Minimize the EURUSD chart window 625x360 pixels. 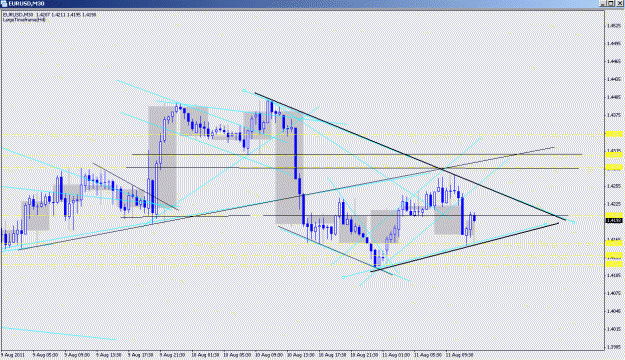coord(603,4)
